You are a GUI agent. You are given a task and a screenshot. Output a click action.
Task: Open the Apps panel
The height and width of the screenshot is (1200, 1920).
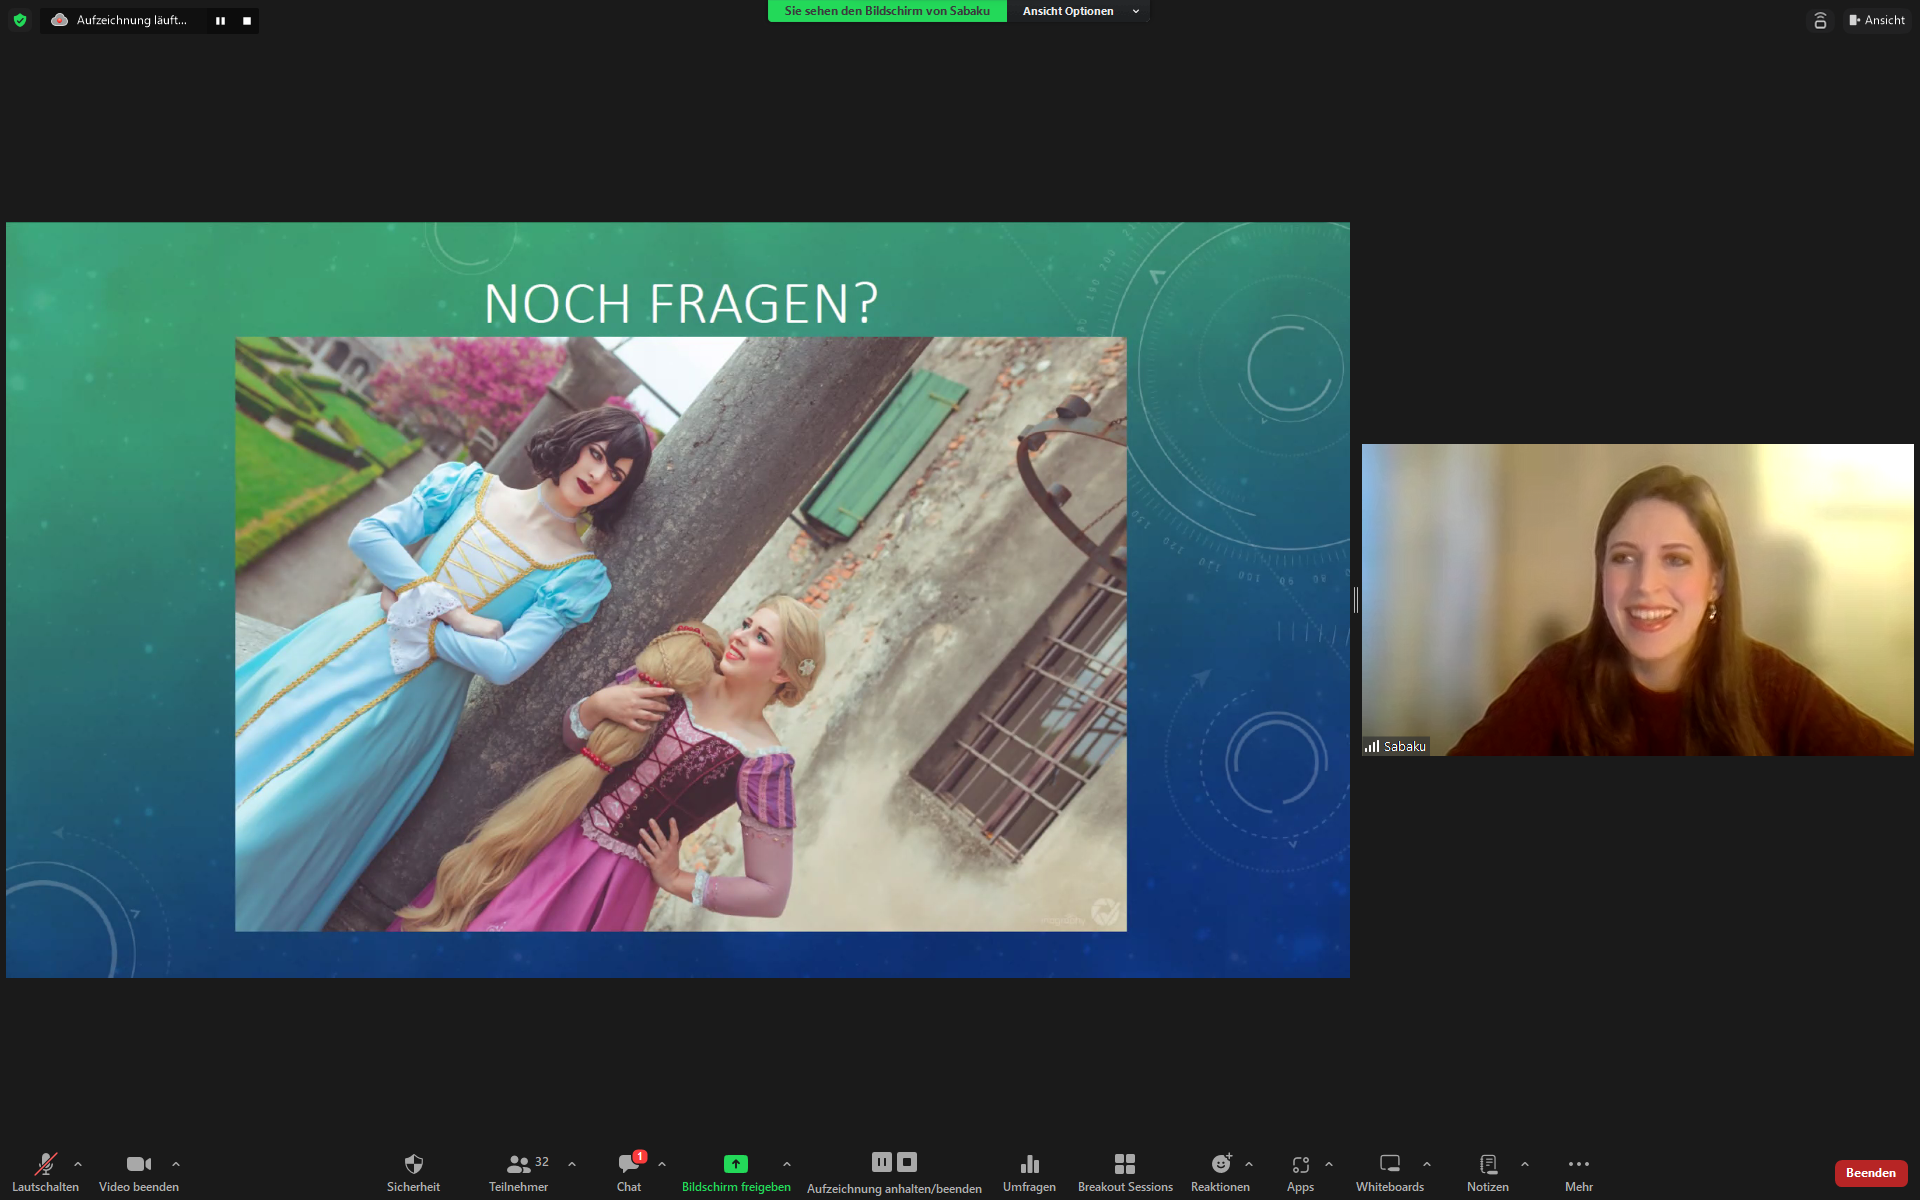point(1300,1172)
